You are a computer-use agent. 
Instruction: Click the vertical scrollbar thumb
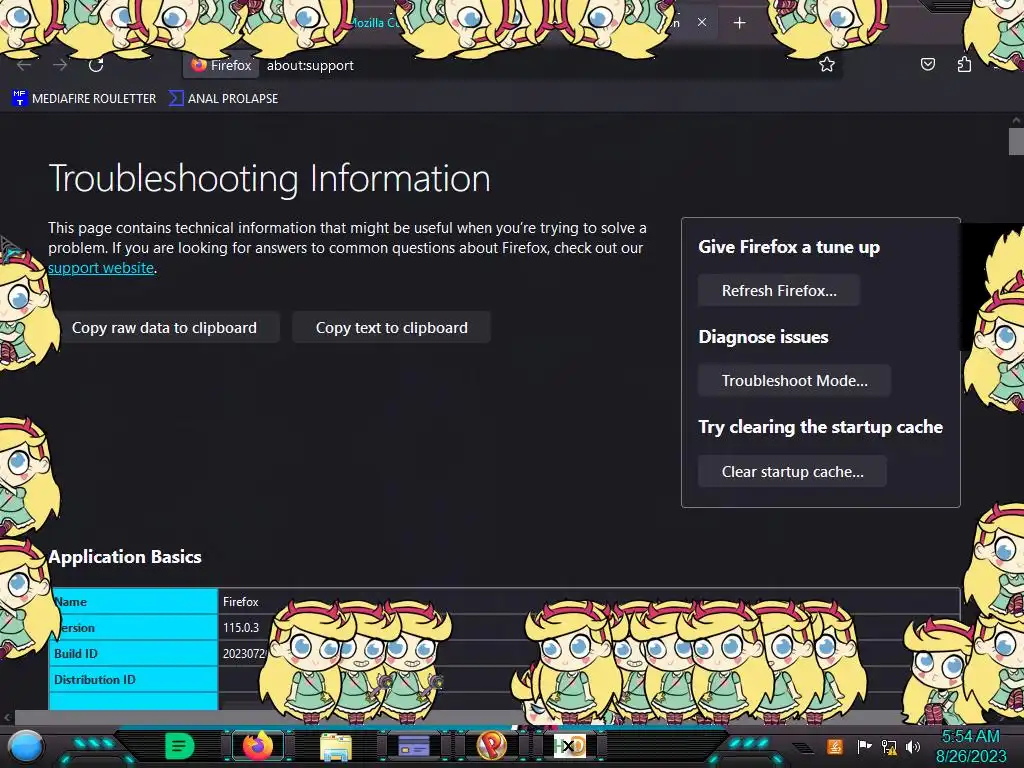point(1016,142)
